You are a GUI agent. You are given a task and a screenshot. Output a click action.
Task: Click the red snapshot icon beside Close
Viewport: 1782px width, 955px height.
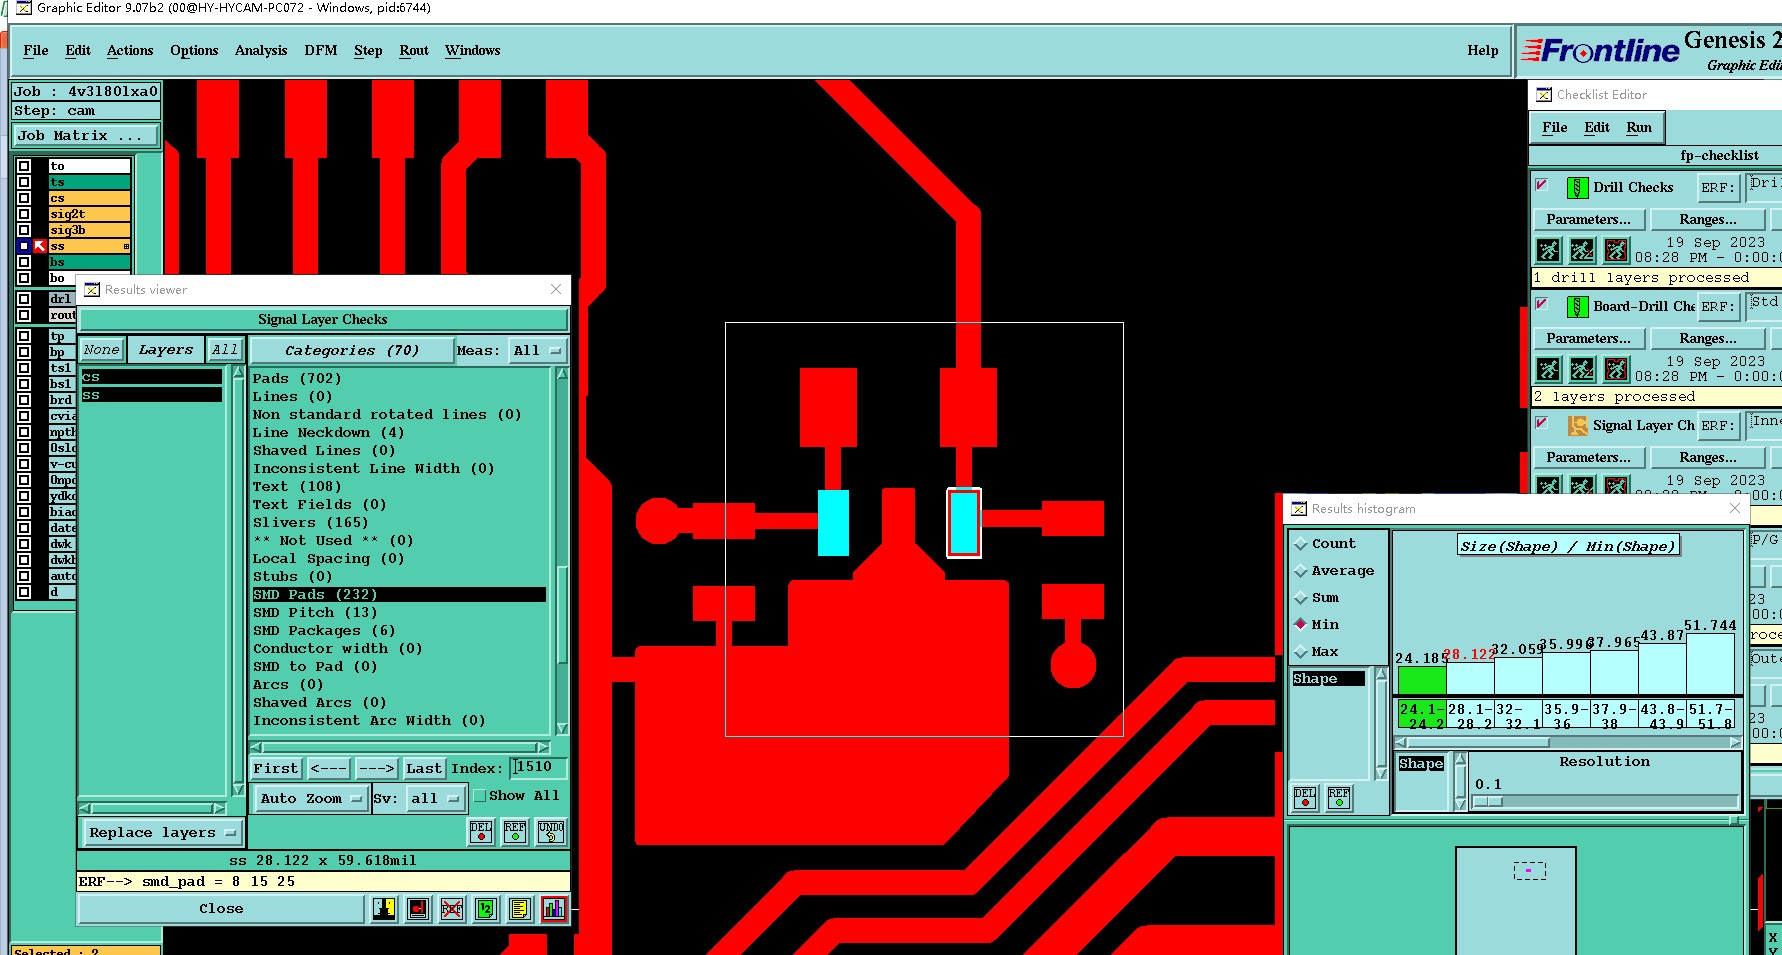418,908
